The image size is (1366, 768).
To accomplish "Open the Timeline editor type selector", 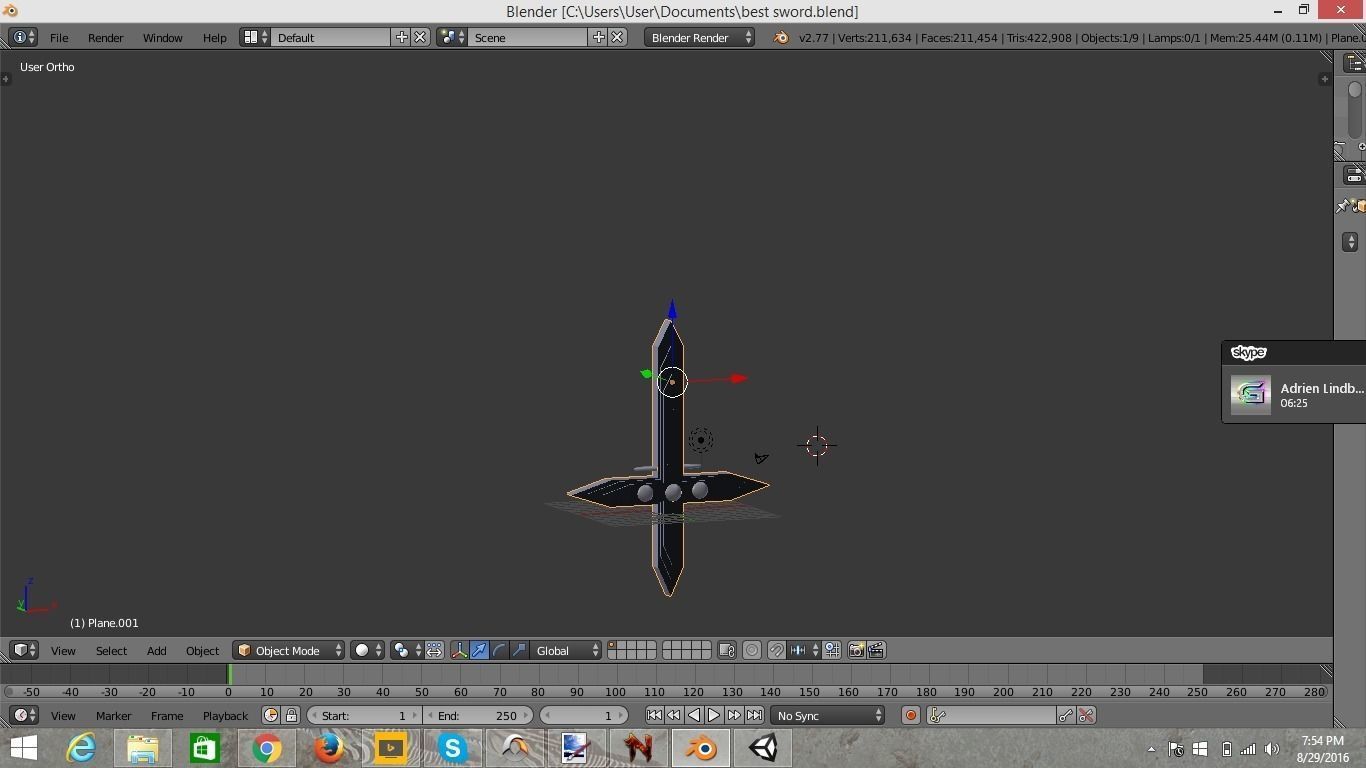I will [24, 715].
